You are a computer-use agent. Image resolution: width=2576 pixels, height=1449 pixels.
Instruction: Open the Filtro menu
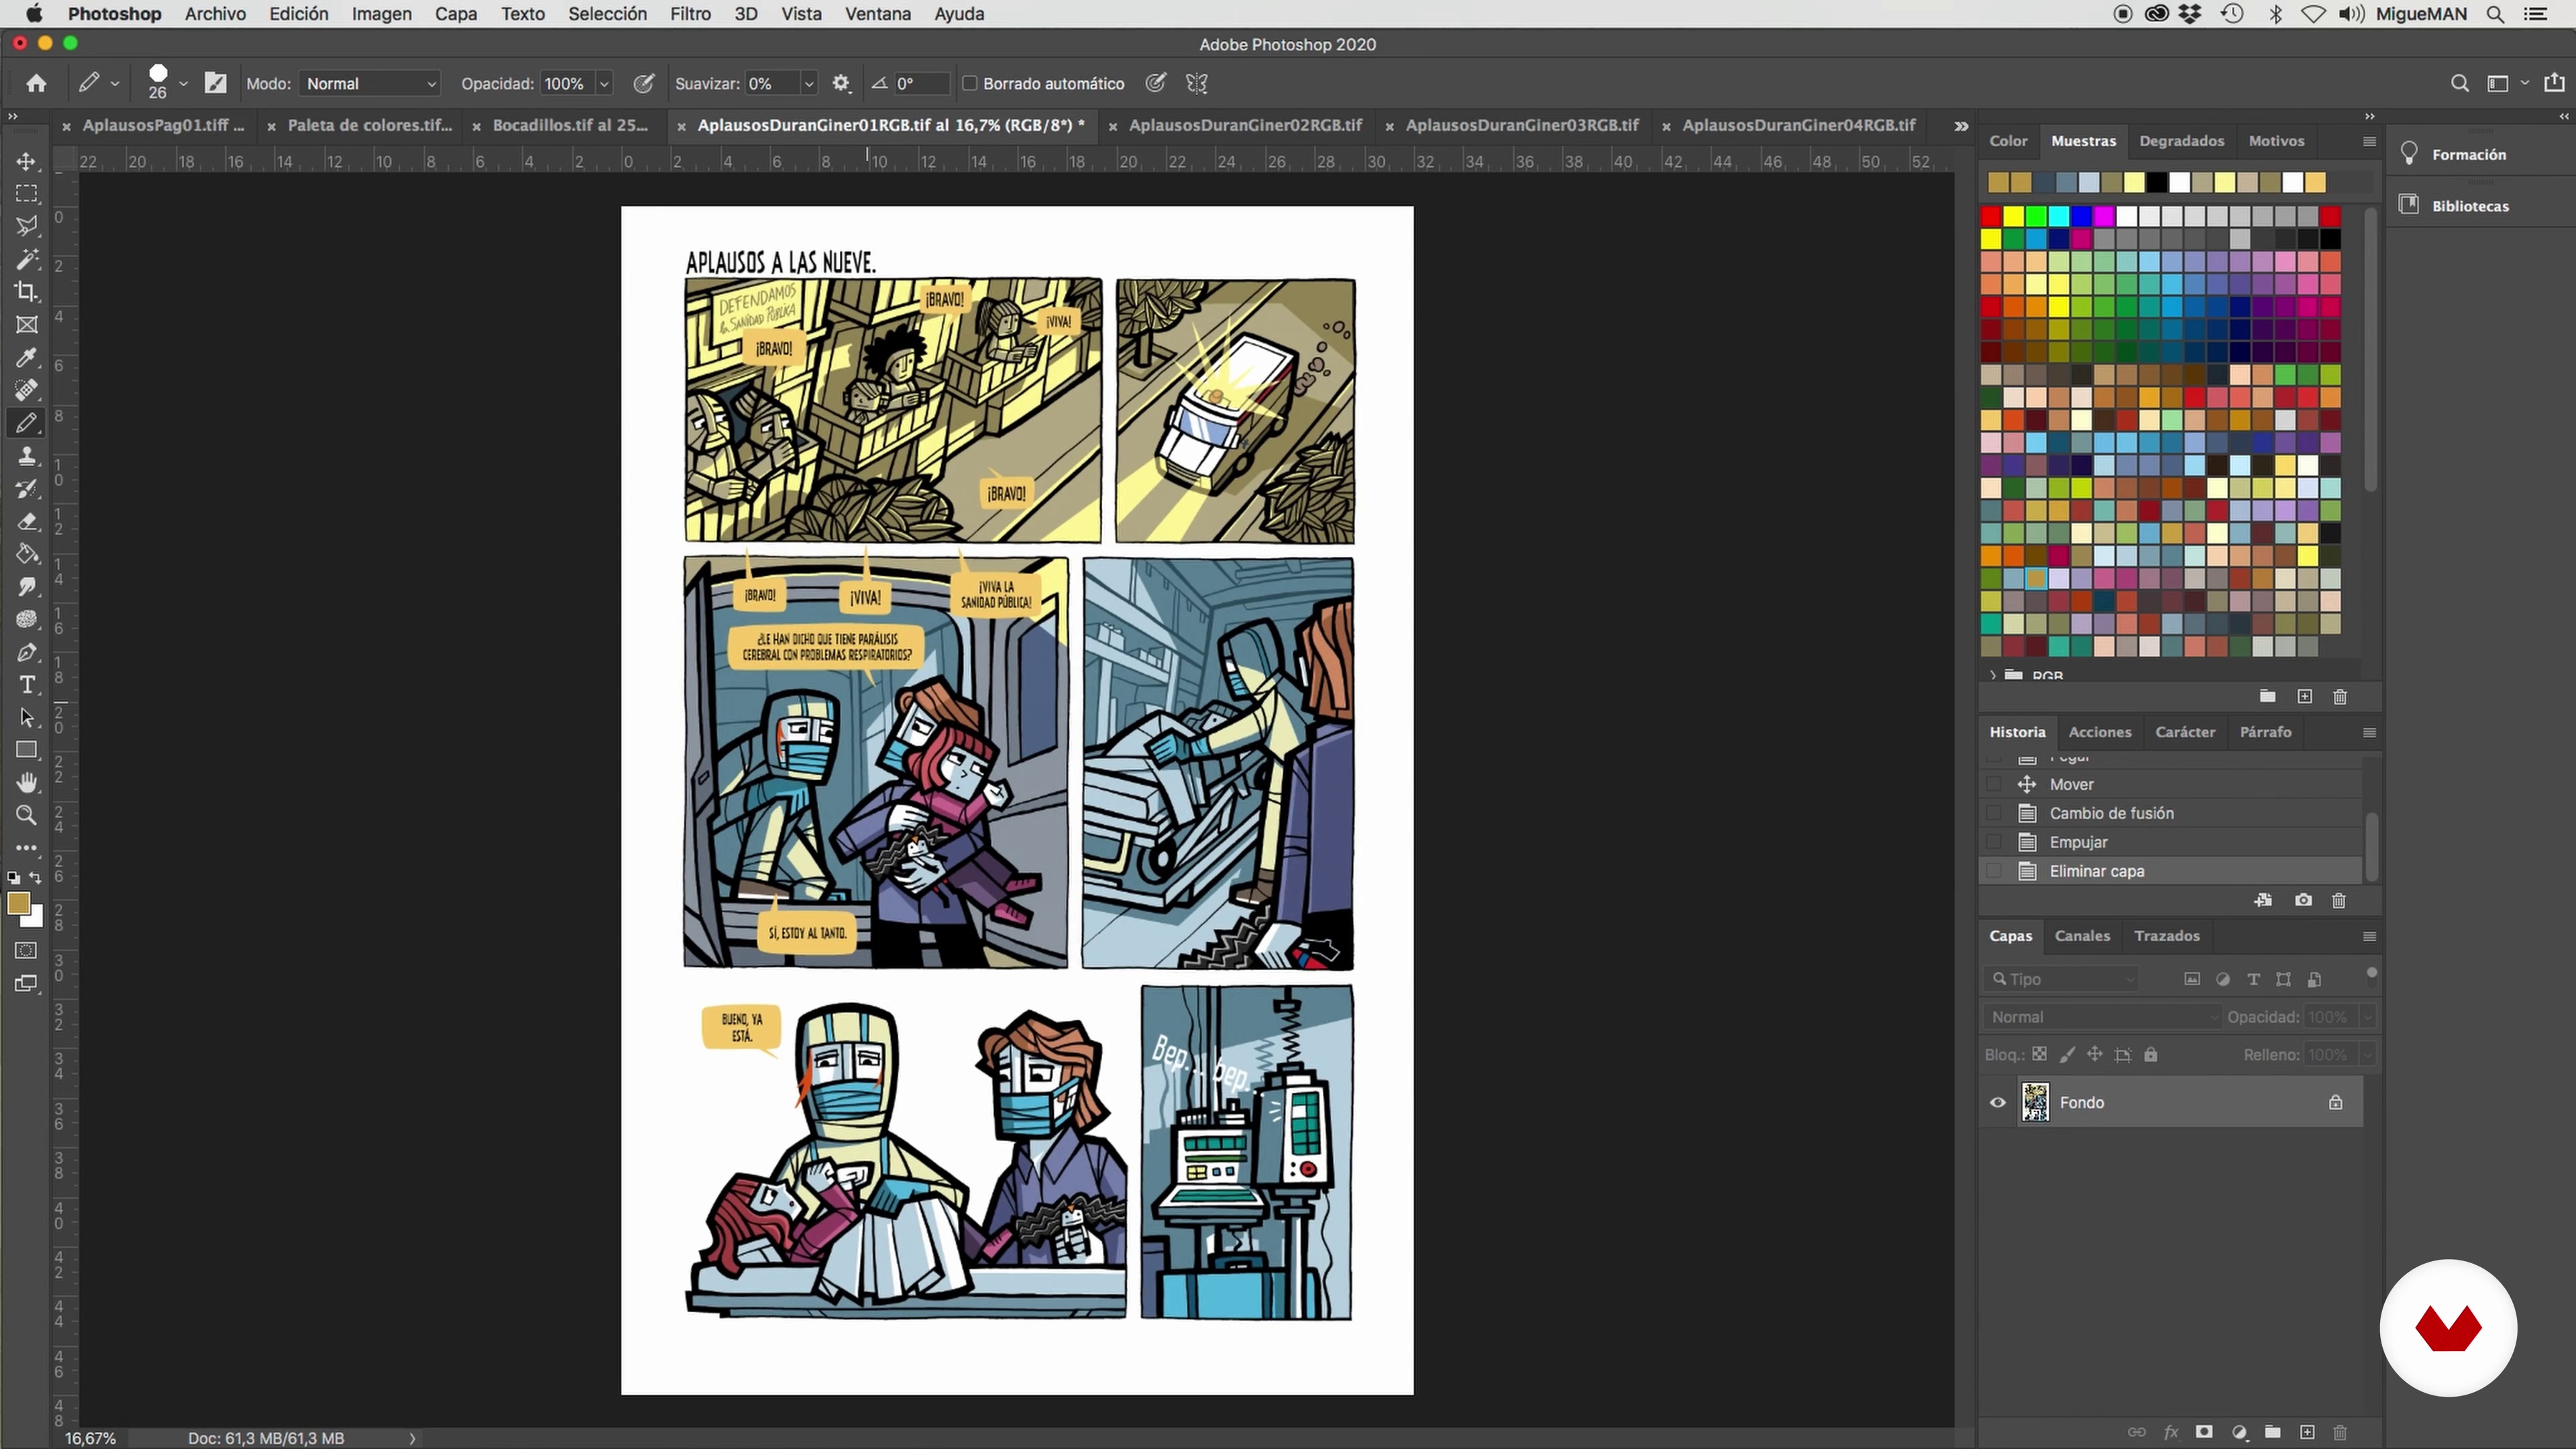click(x=690, y=14)
